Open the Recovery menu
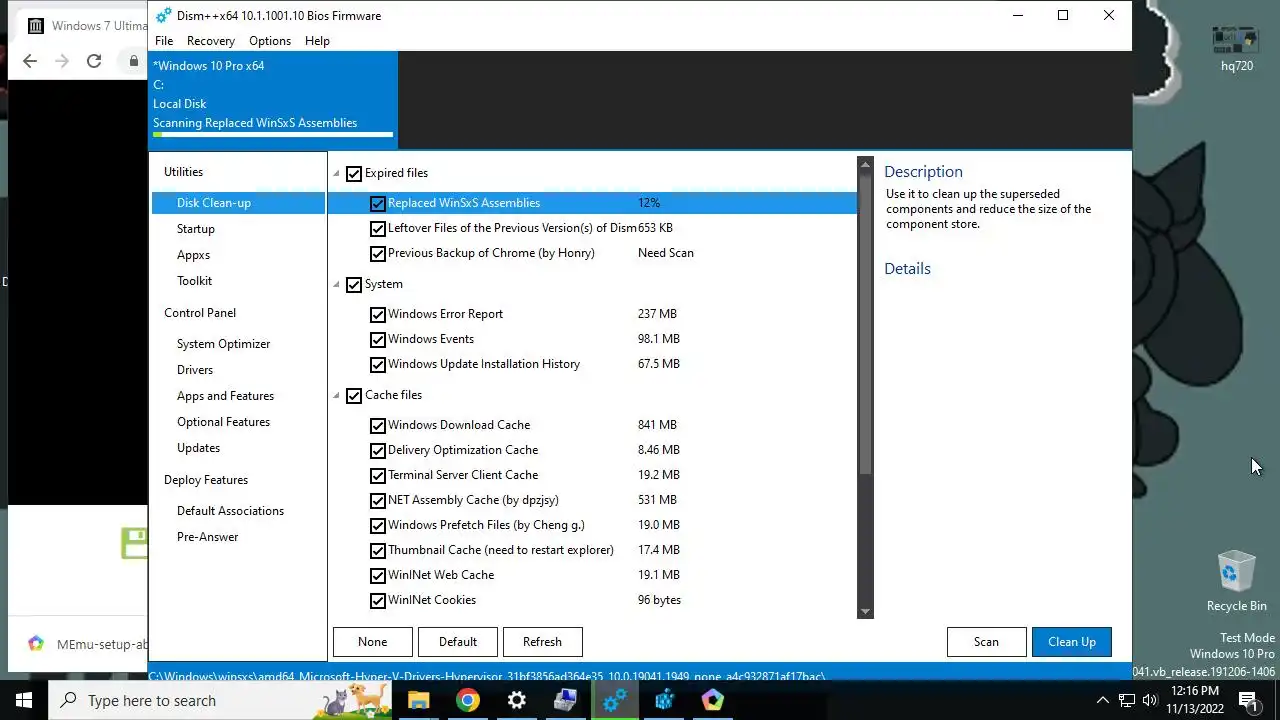This screenshot has height=720, width=1280. tap(211, 41)
